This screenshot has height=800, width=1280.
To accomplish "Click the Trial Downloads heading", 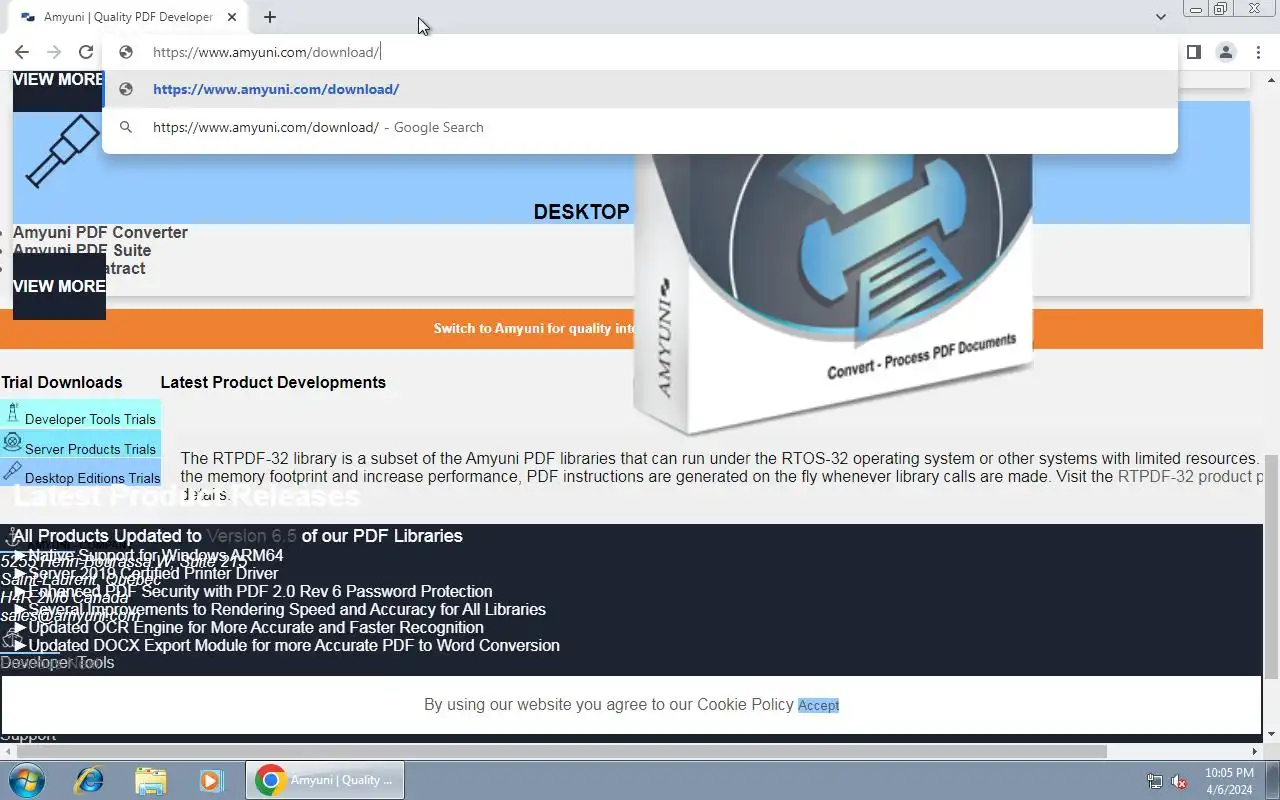I will pyautogui.click(x=61, y=382).
